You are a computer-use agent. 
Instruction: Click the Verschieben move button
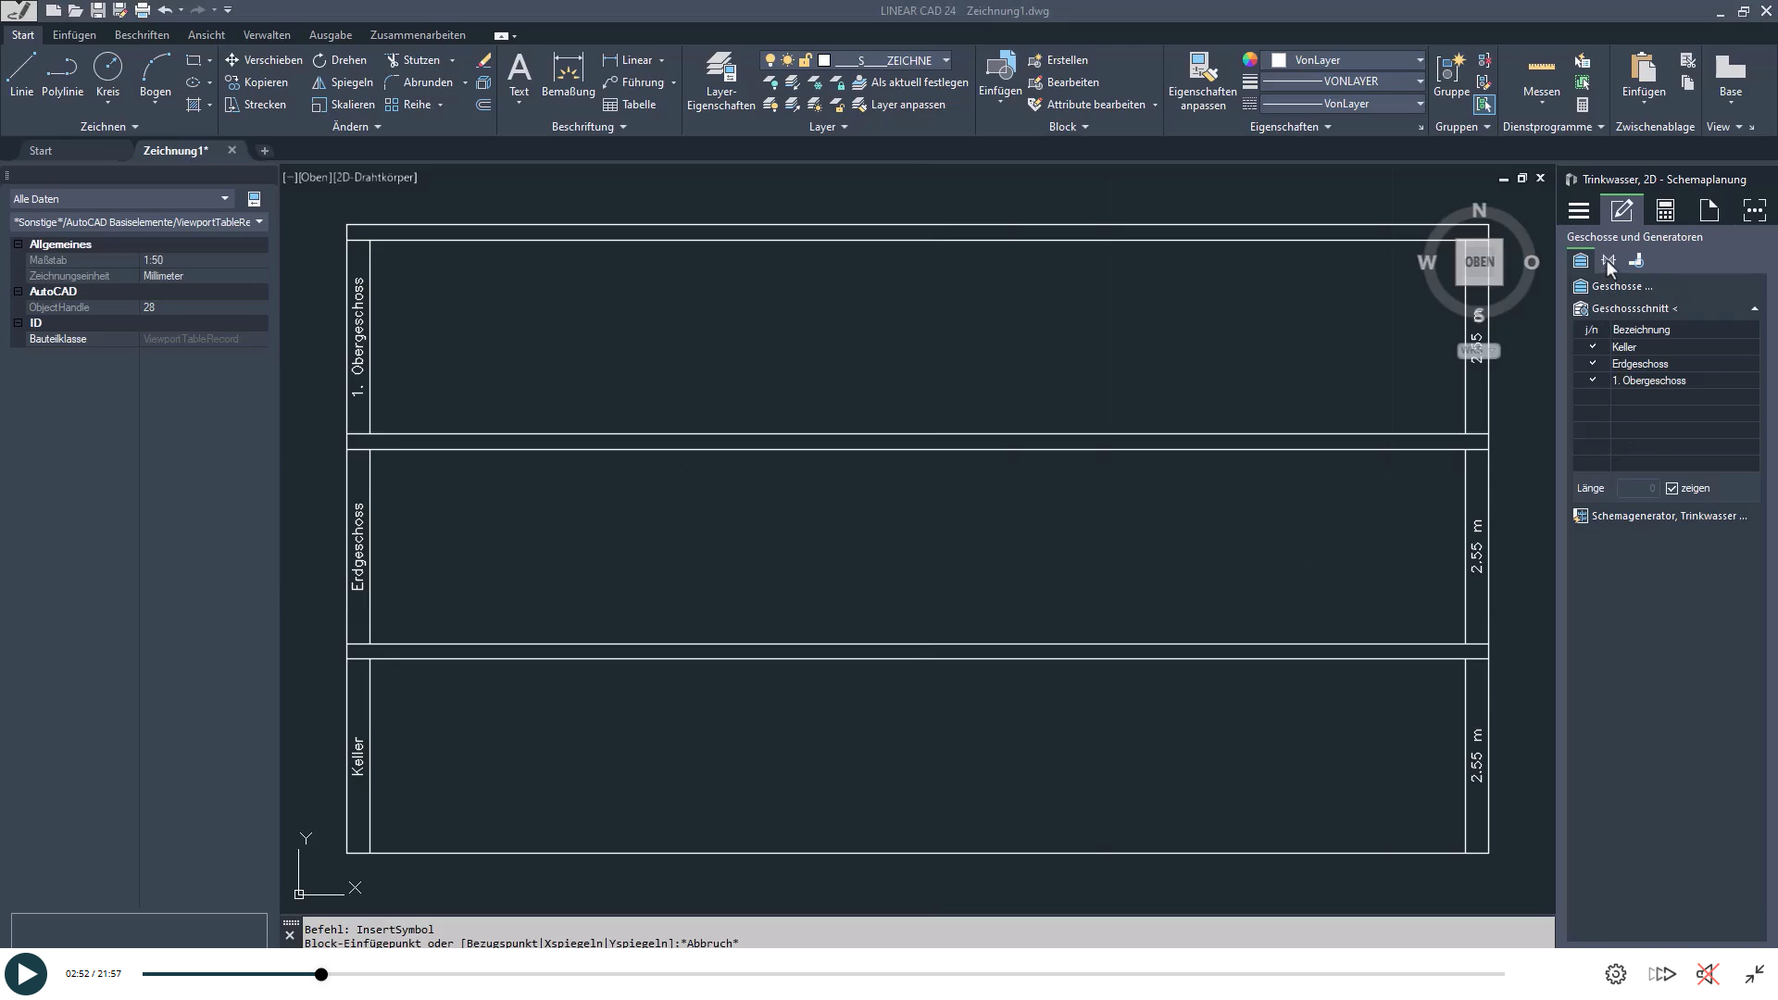pyautogui.click(x=263, y=60)
